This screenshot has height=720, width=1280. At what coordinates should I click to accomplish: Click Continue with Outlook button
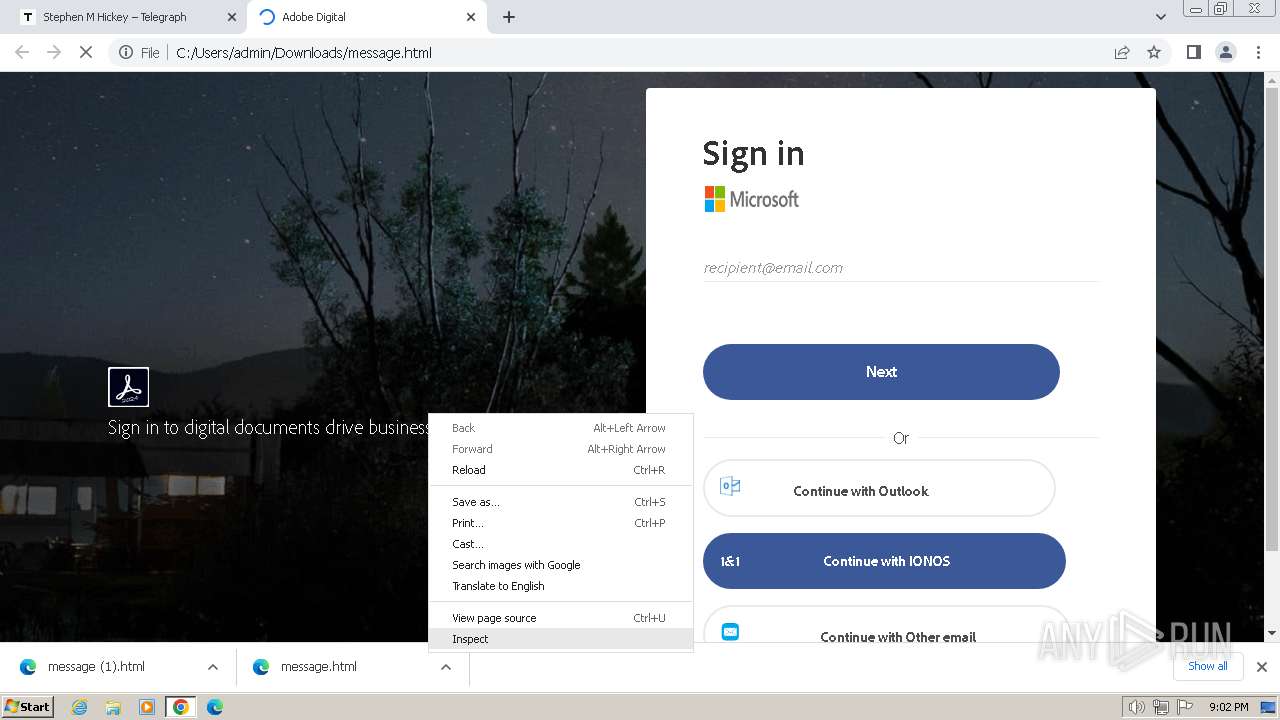click(x=879, y=488)
